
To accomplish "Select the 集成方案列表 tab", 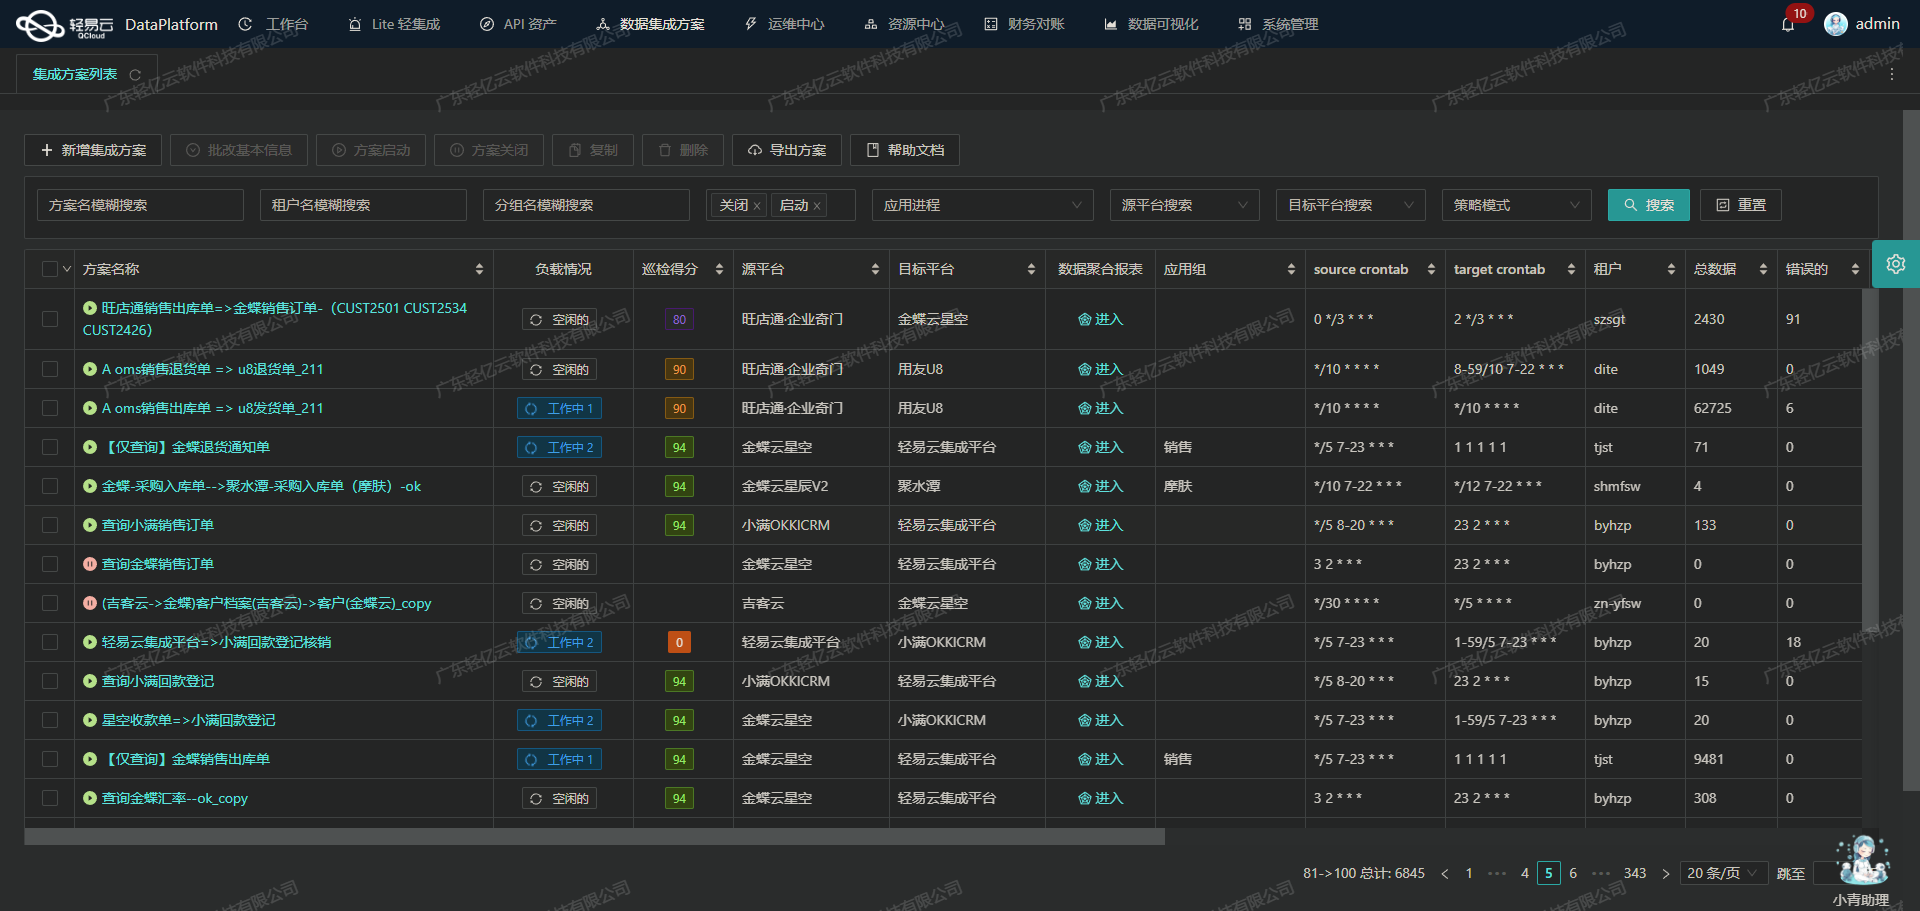I will (75, 73).
